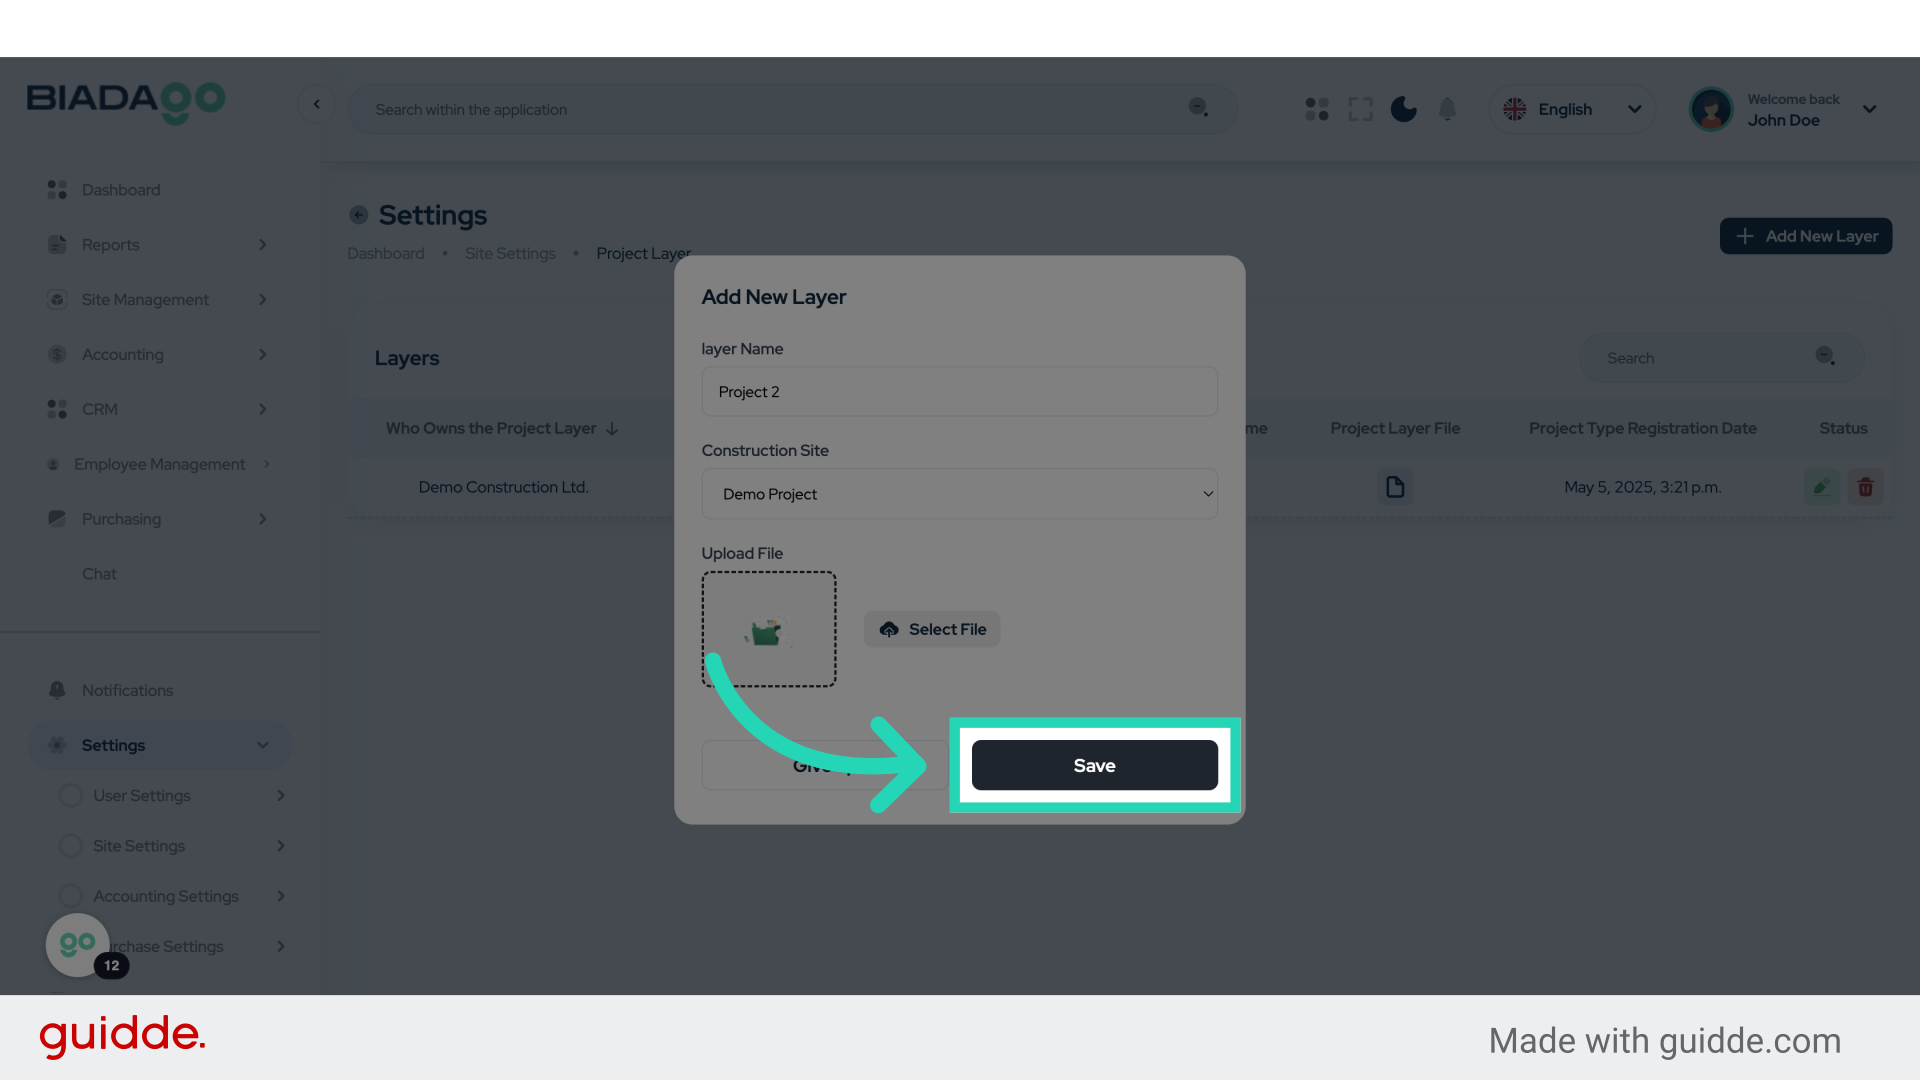This screenshot has width=1920, height=1080.
Task: Collapse sidebar with the left arrow button
Action: 317,104
